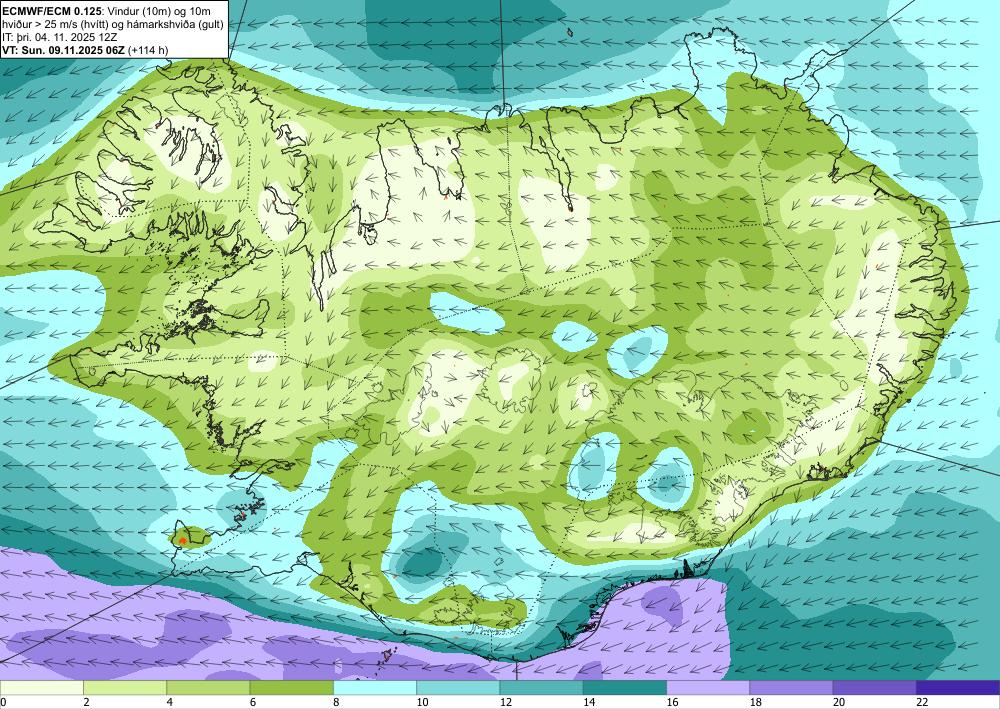
Task: Click the light green 2–4 m/s legend swatch
Action: [x=125, y=688]
